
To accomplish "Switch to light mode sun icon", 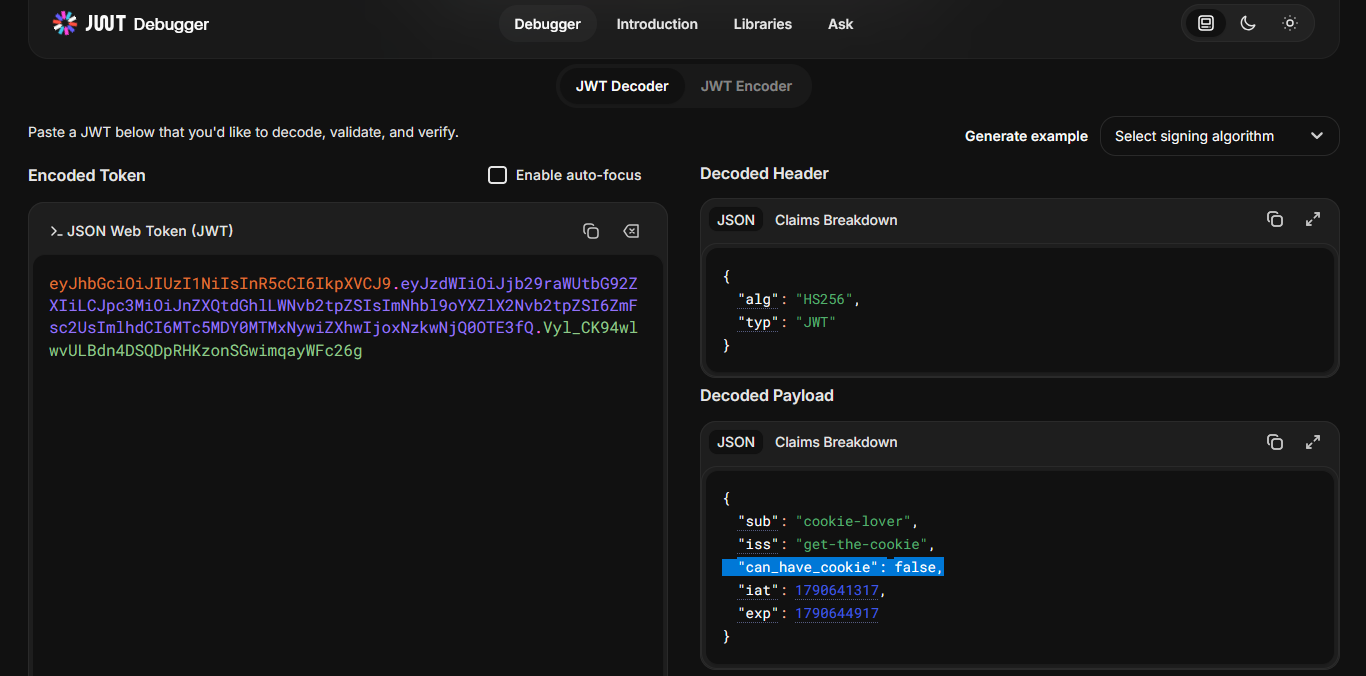I will click(x=1290, y=23).
